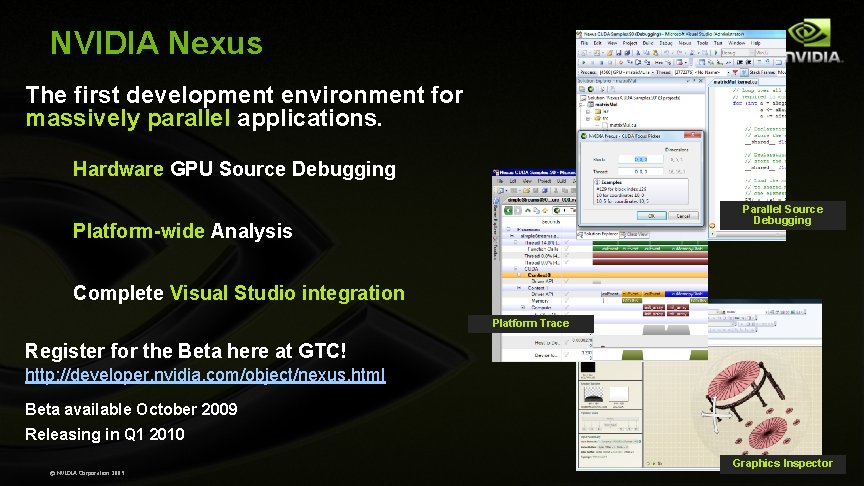The width and height of the screenshot is (864, 486).
Task: Switch to the Solution Explorer bottom tab
Action: pyautogui.click(x=598, y=234)
